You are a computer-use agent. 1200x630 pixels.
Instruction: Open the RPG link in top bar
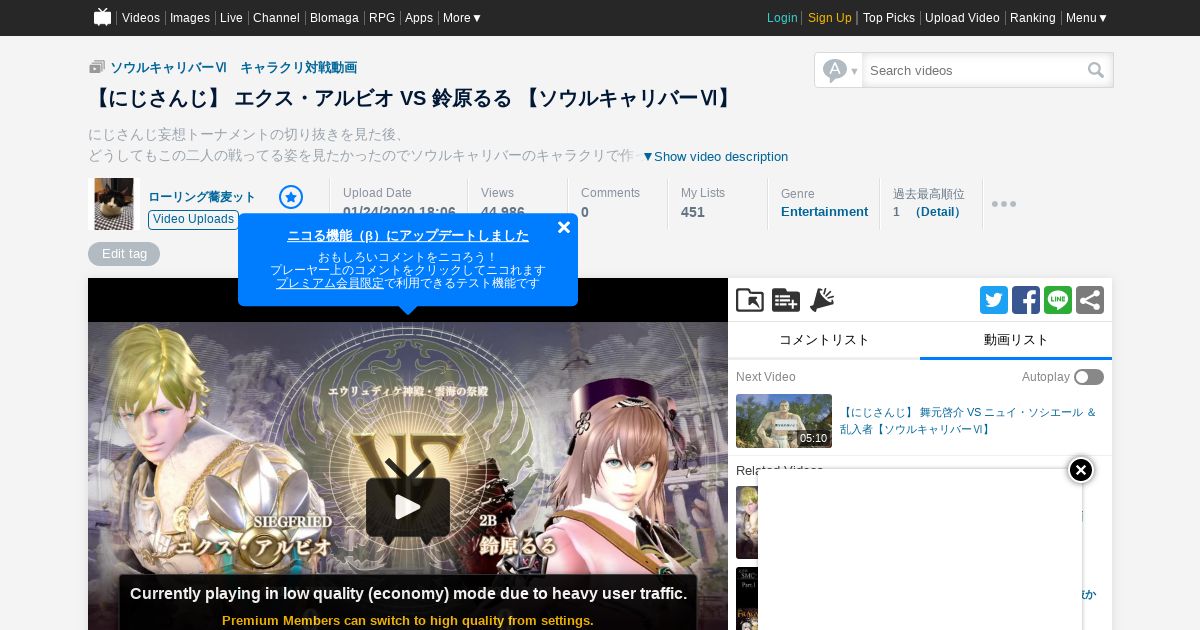pyautogui.click(x=382, y=18)
